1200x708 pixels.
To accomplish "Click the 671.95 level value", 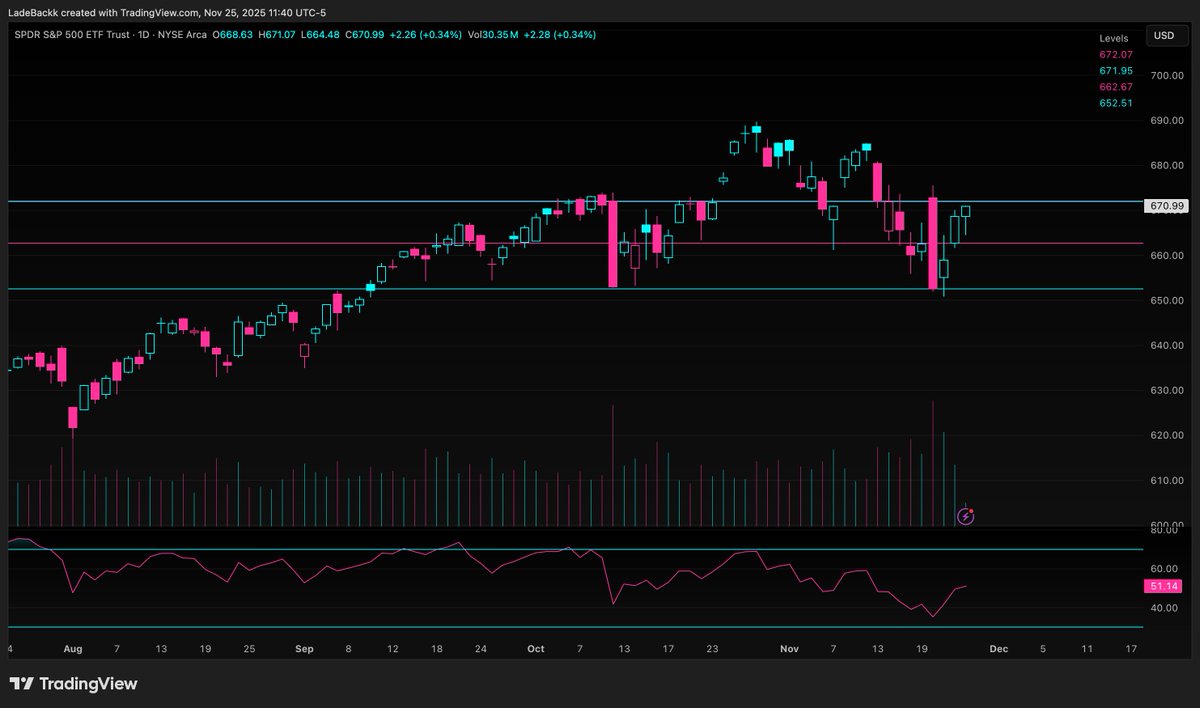I will point(1115,71).
